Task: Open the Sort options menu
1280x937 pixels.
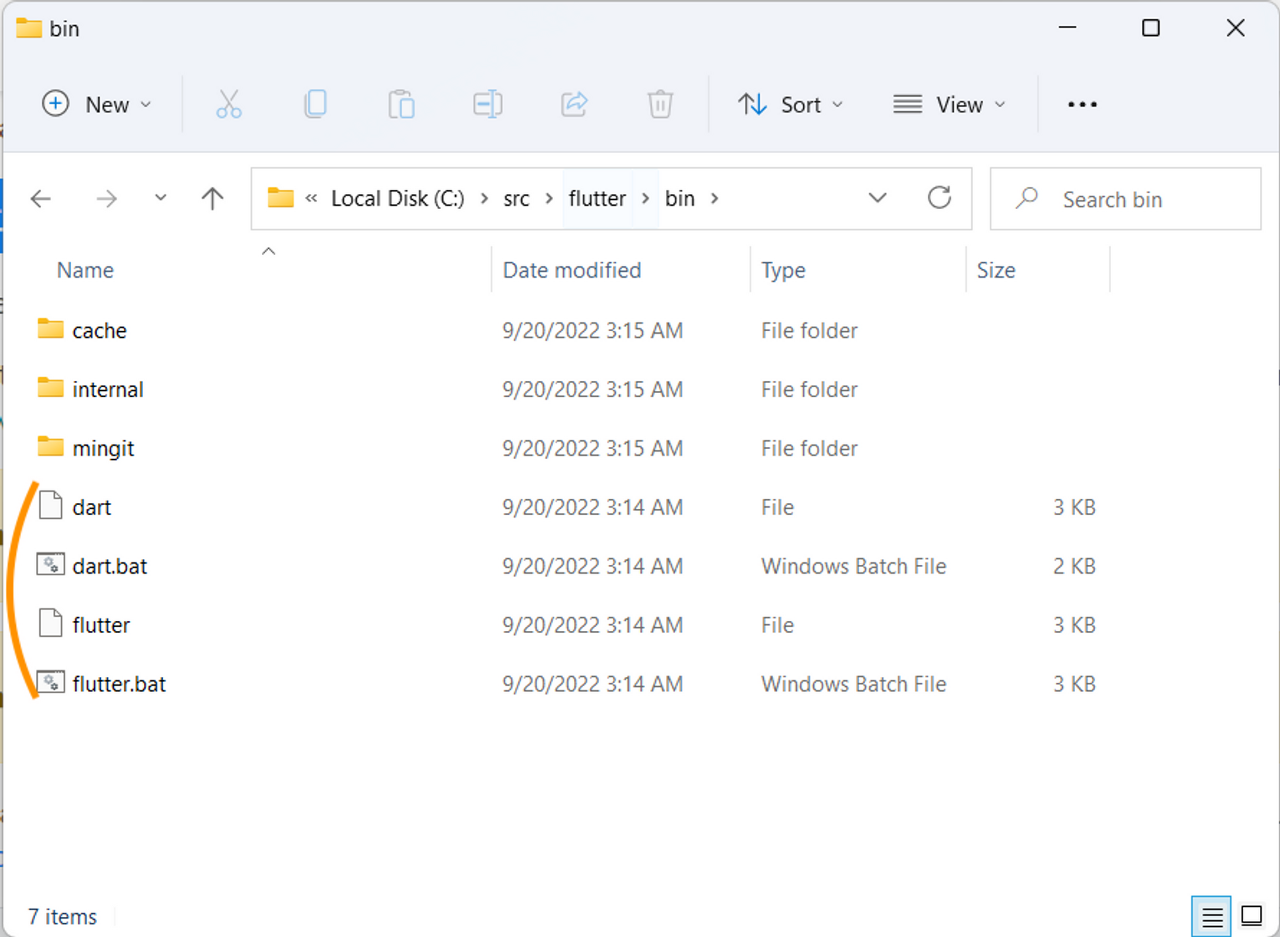Action: click(x=791, y=104)
